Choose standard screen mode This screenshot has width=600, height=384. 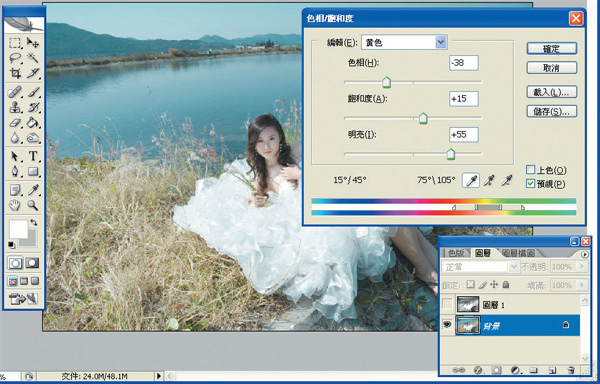point(13,281)
